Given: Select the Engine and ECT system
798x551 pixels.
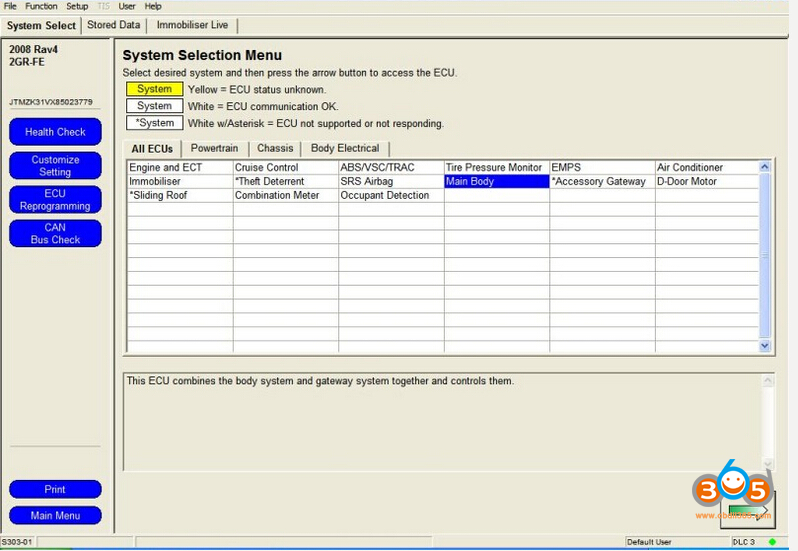Looking at the screenshot, I should pyautogui.click(x=180, y=167).
